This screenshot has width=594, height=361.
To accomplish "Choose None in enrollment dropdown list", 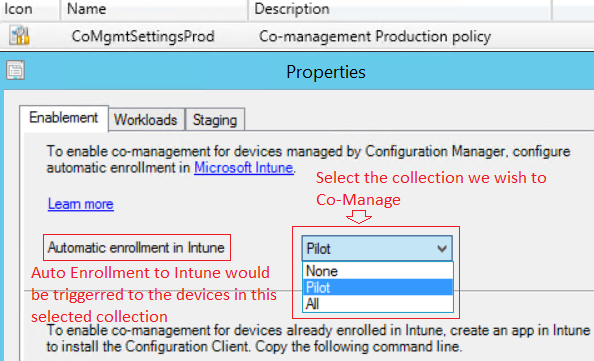I will click(x=378, y=271).
